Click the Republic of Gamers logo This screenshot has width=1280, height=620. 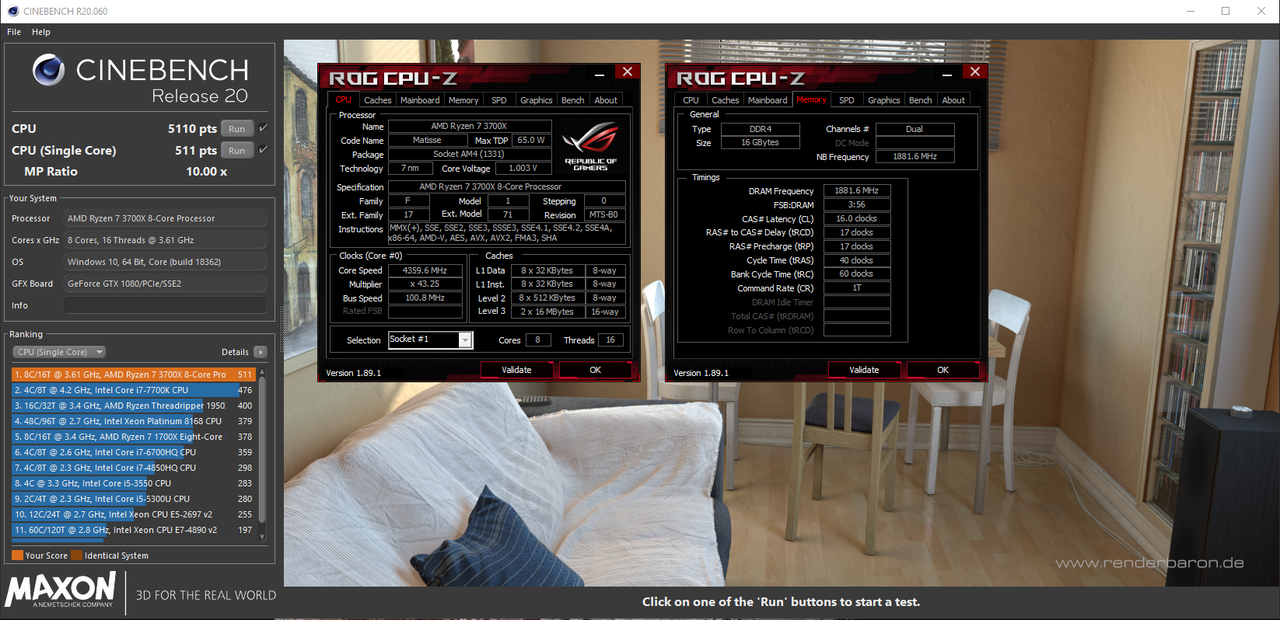point(591,146)
